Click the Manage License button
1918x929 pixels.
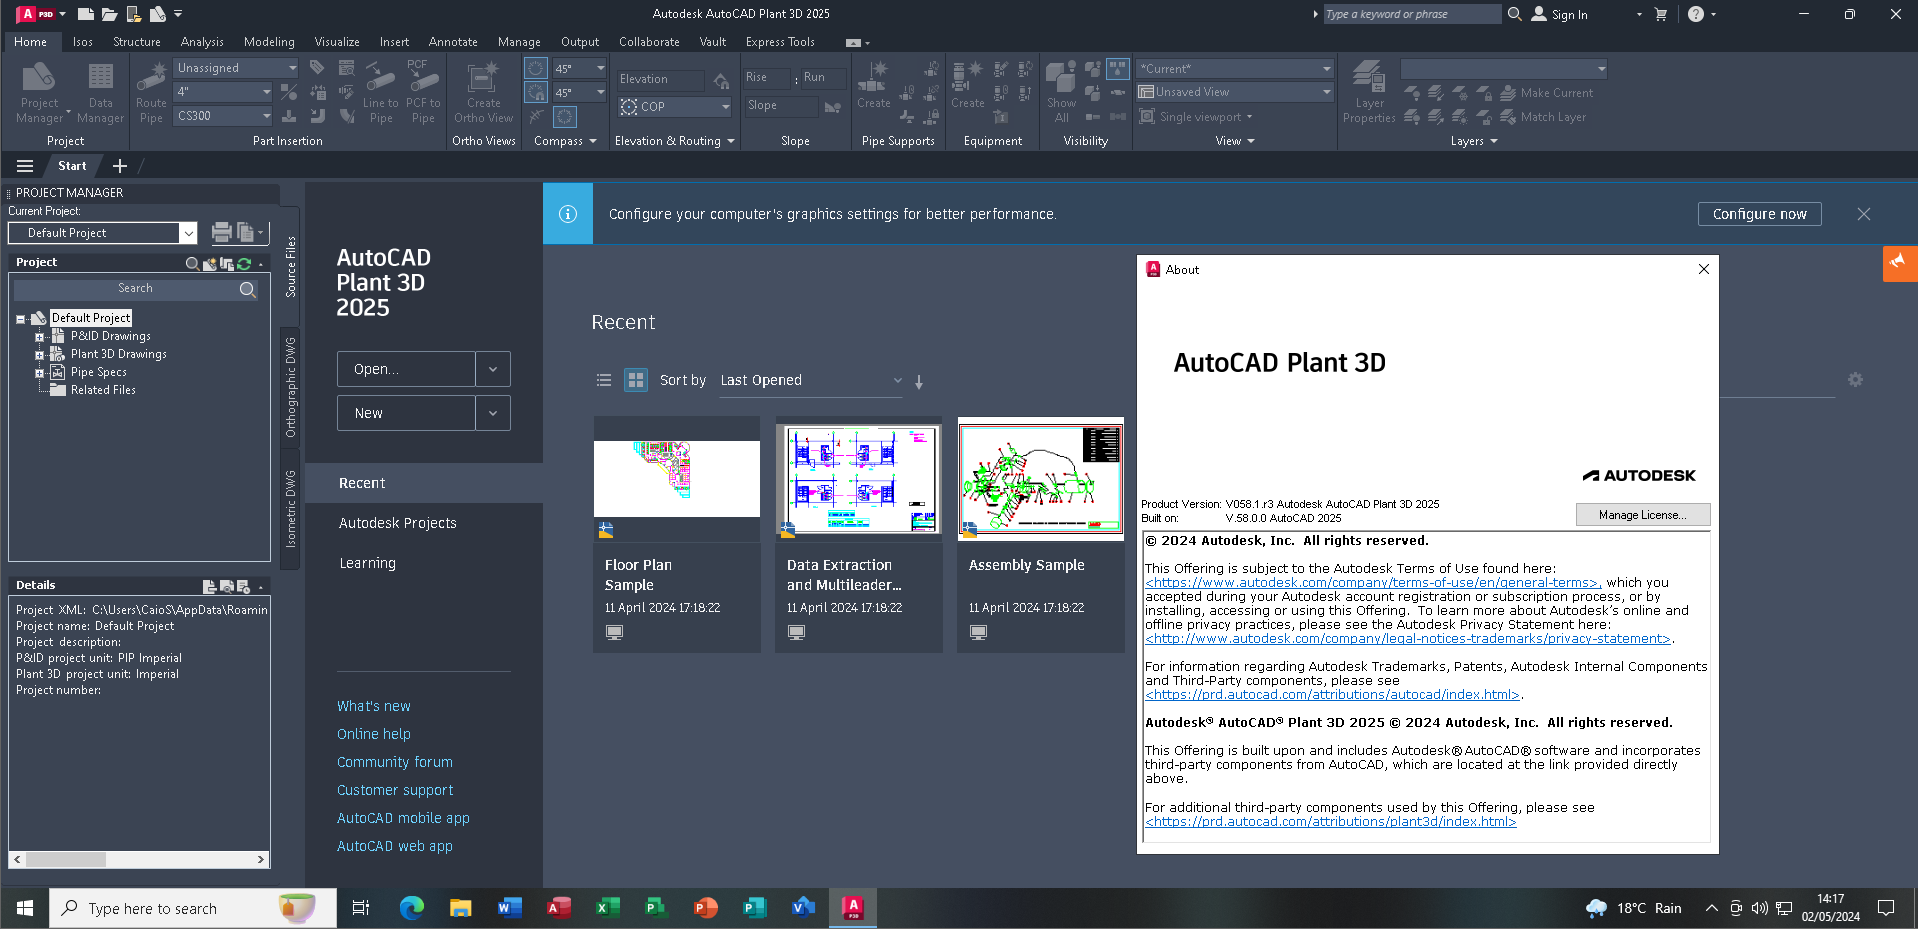[1643, 515]
